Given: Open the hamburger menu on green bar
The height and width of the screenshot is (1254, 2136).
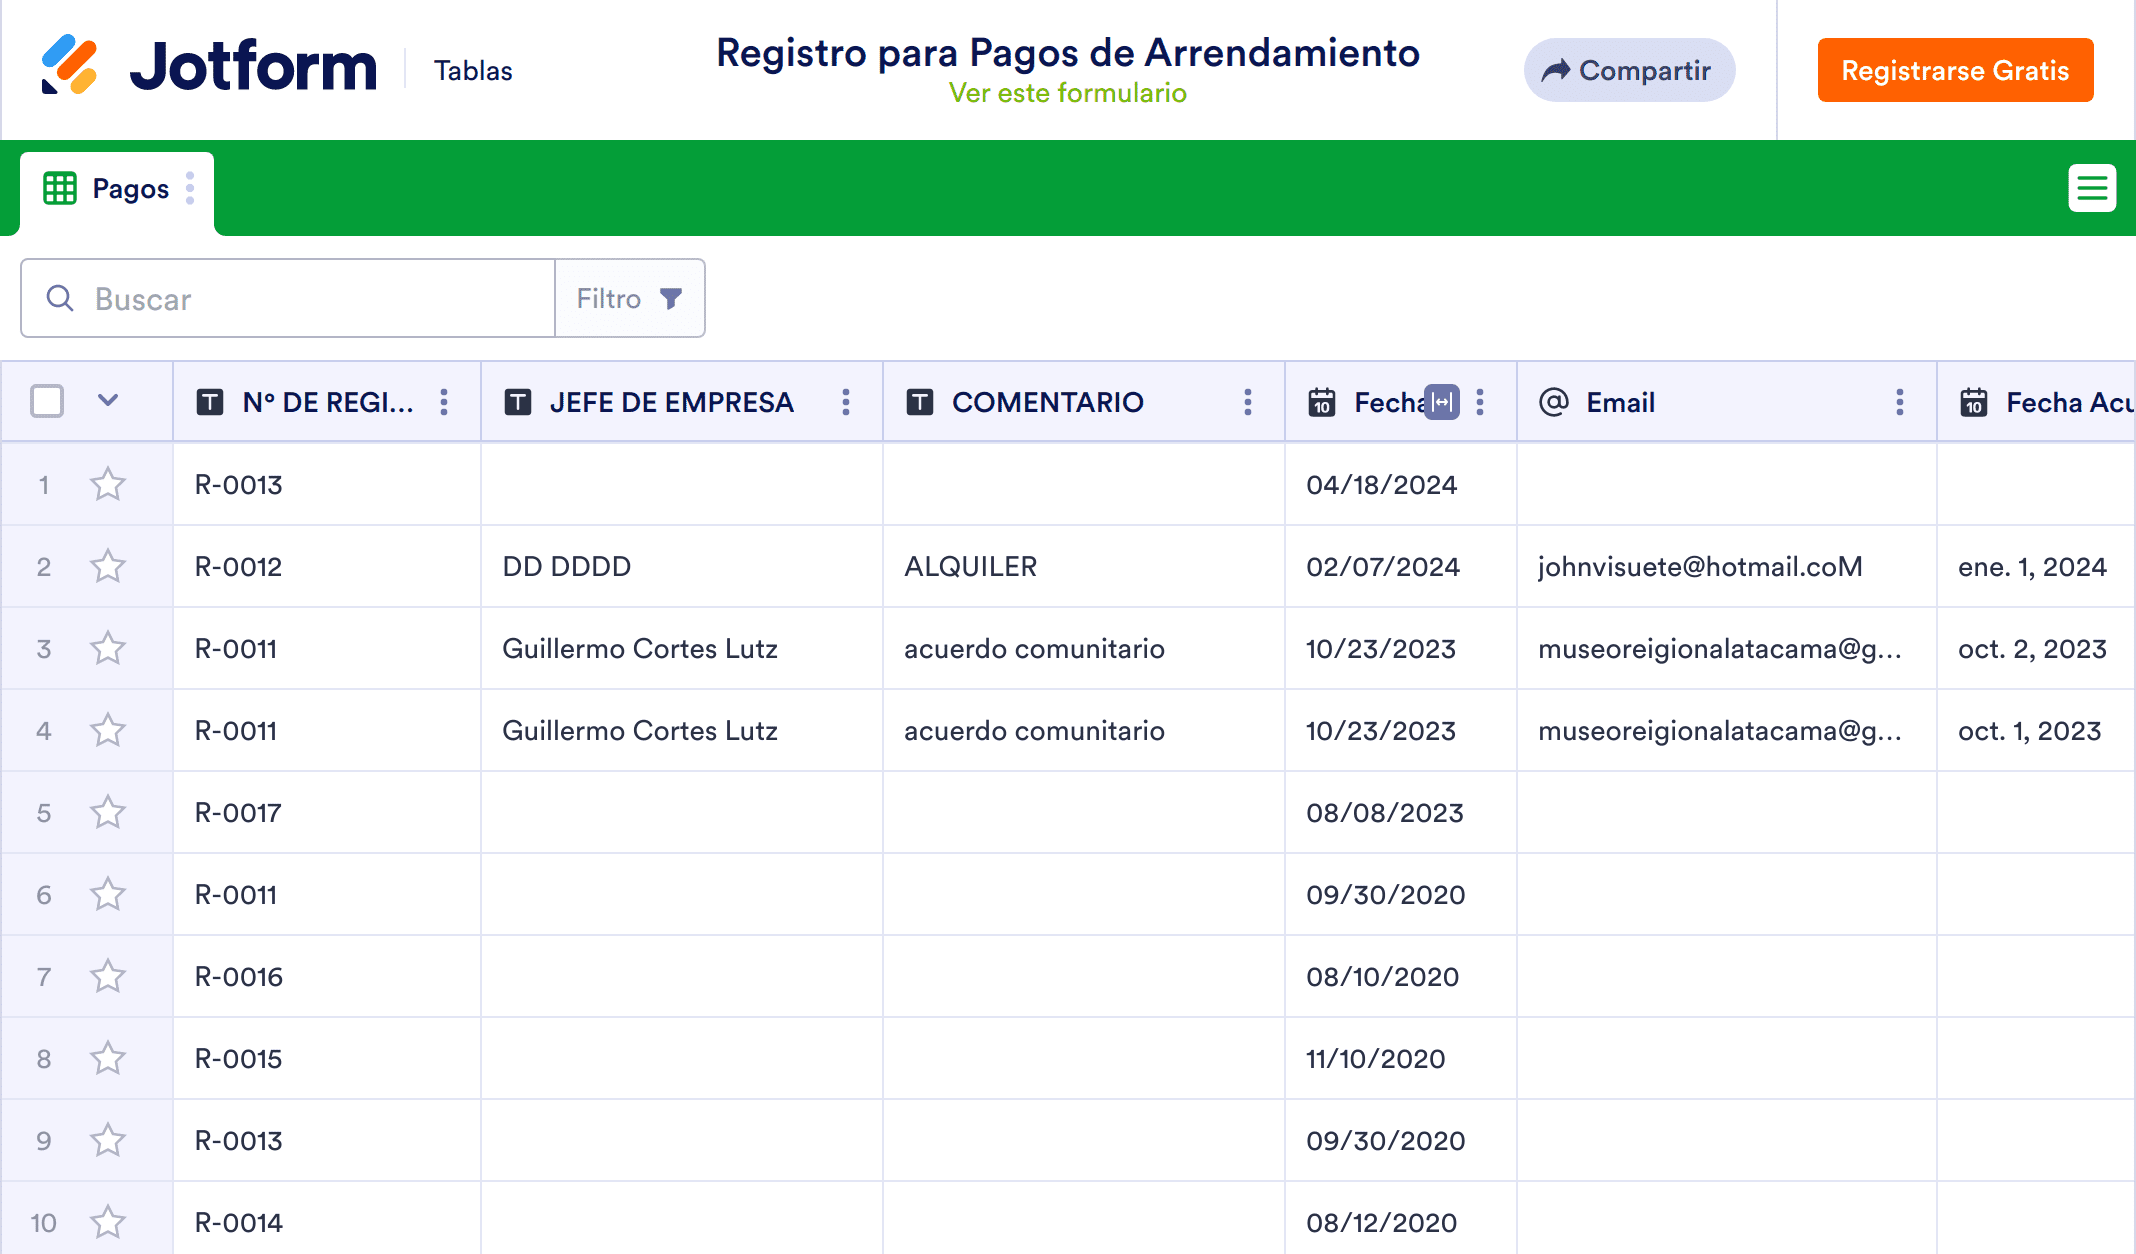Looking at the screenshot, I should [2091, 188].
